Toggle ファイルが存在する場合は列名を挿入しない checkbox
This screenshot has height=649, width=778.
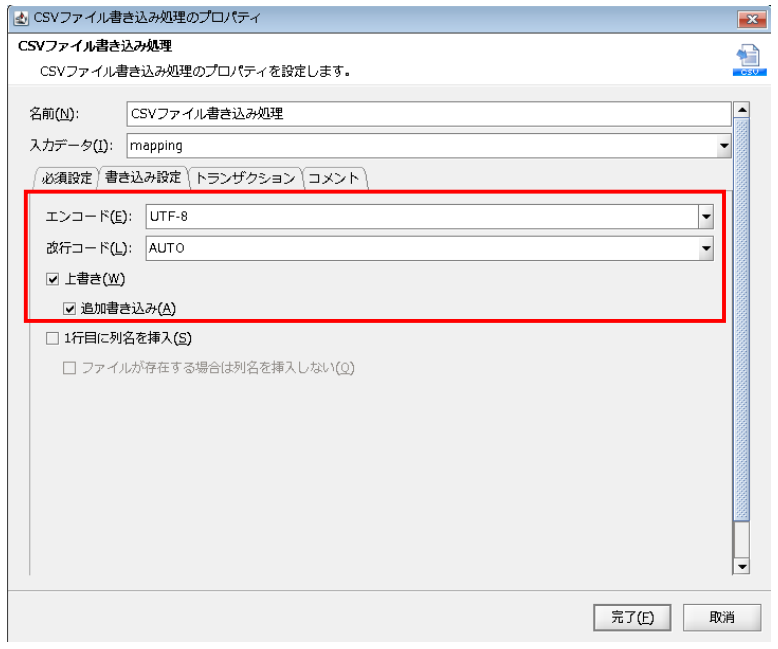pyautogui.click(x=70, y=368)
